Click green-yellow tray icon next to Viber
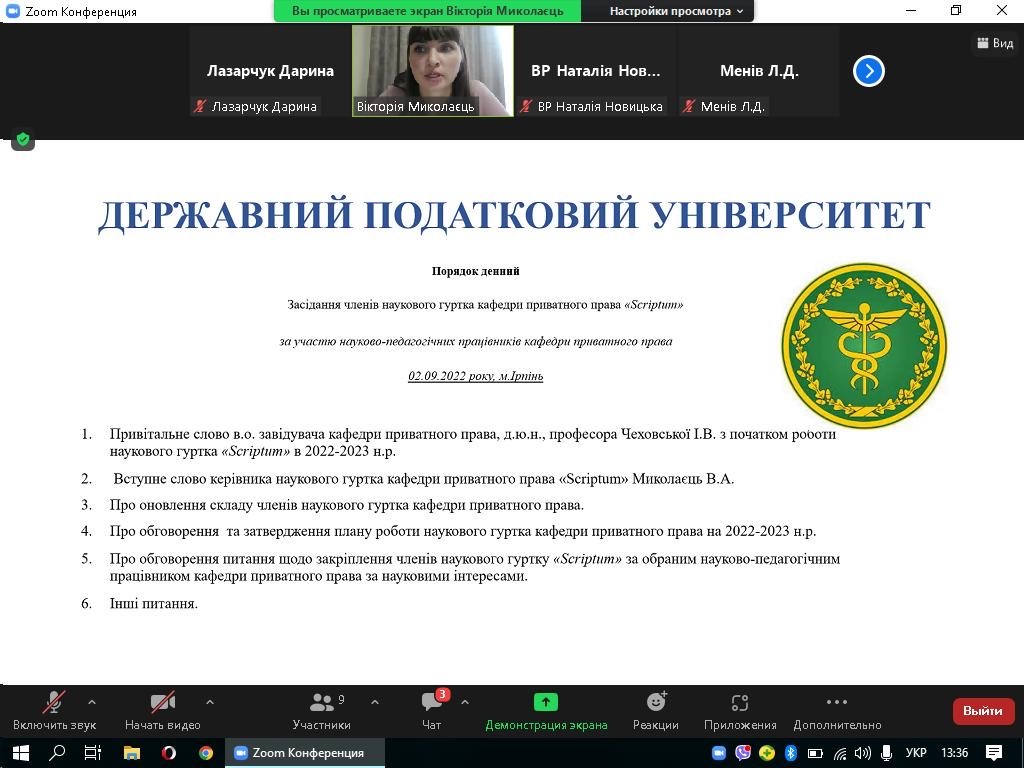The width and height of the screenshot is (1024, 768). click(767, 753)
